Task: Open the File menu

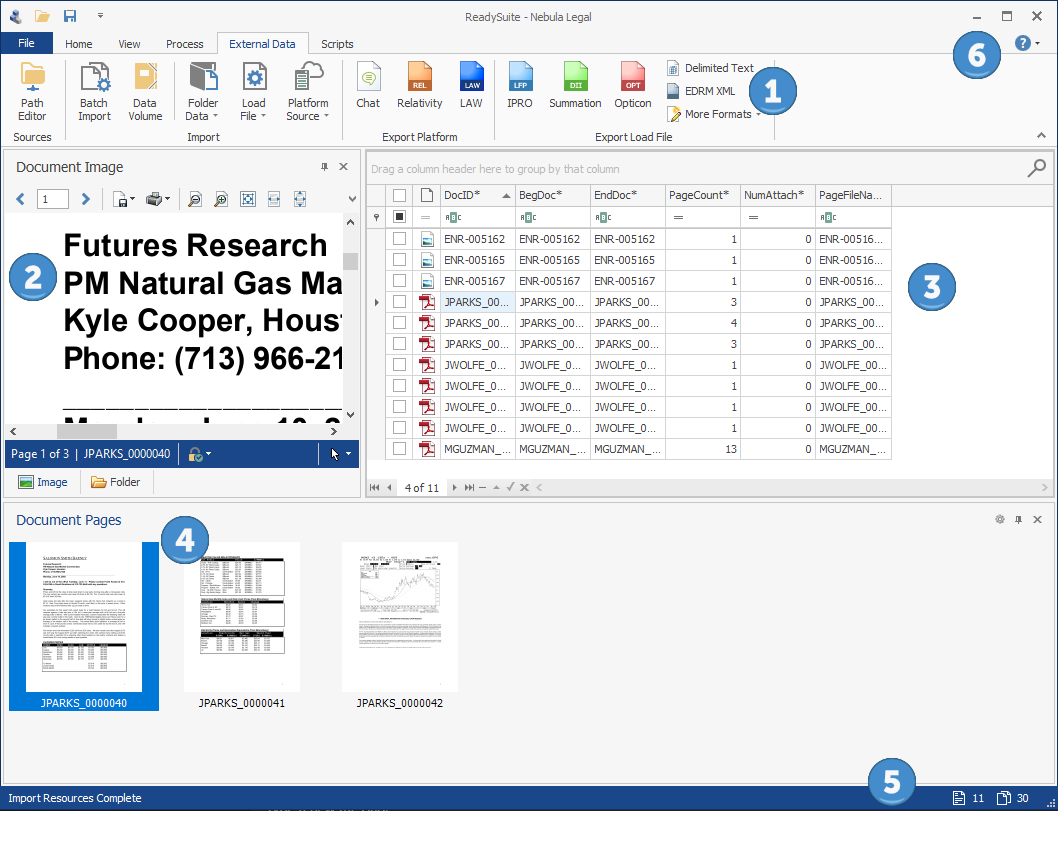Action: click(x=26, y=43)
